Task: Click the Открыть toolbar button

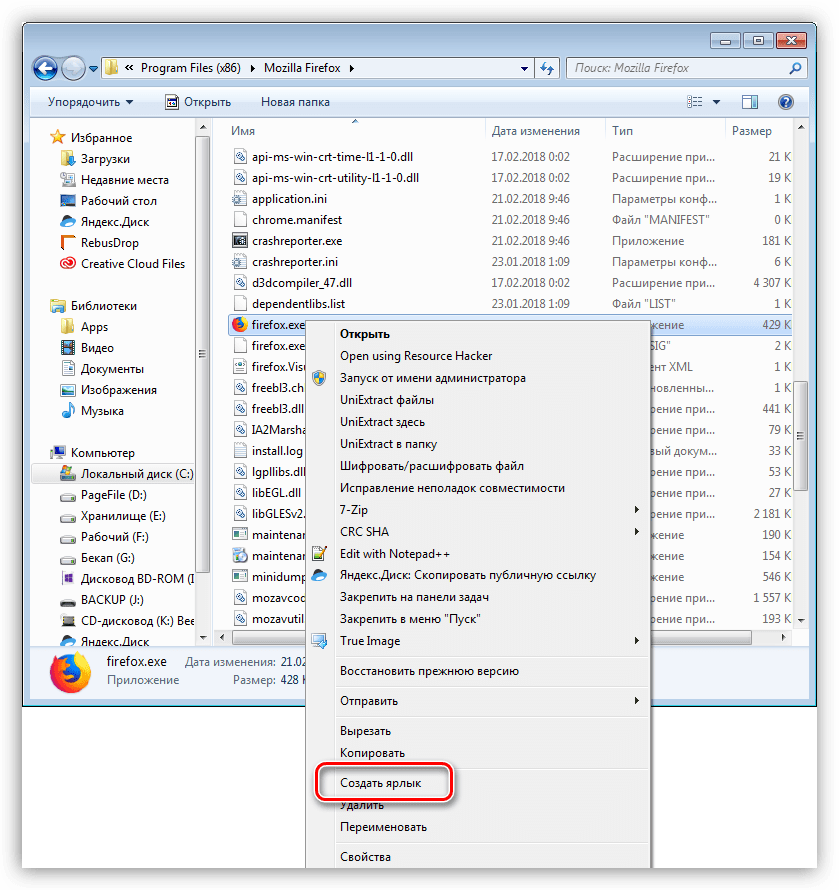Action: 198,102
